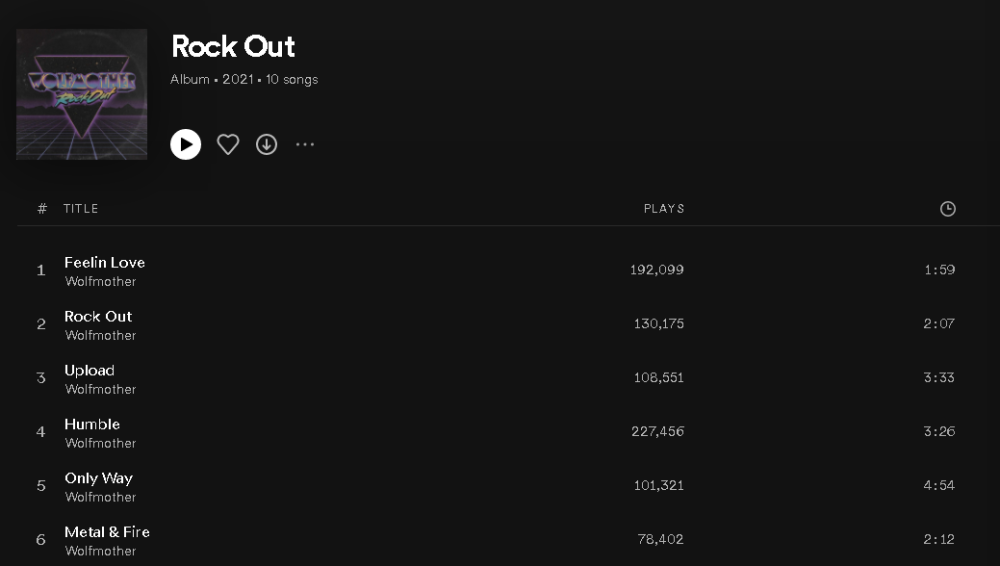Play the track Metal & Fire
Viewport: 1000px width, 566px height.
coord(107,532)
